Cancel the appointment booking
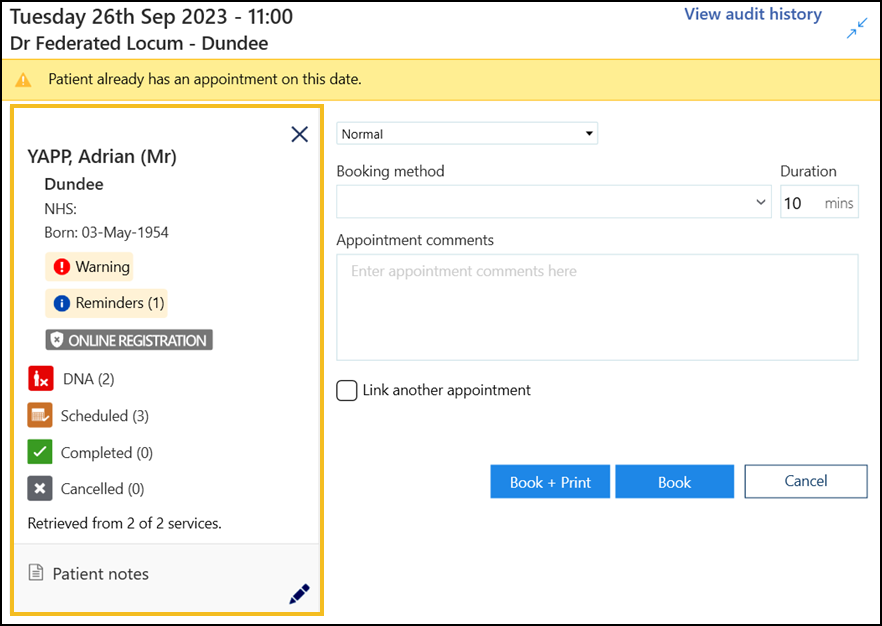This screenshot has width=882, height=626. coord(805,481)
